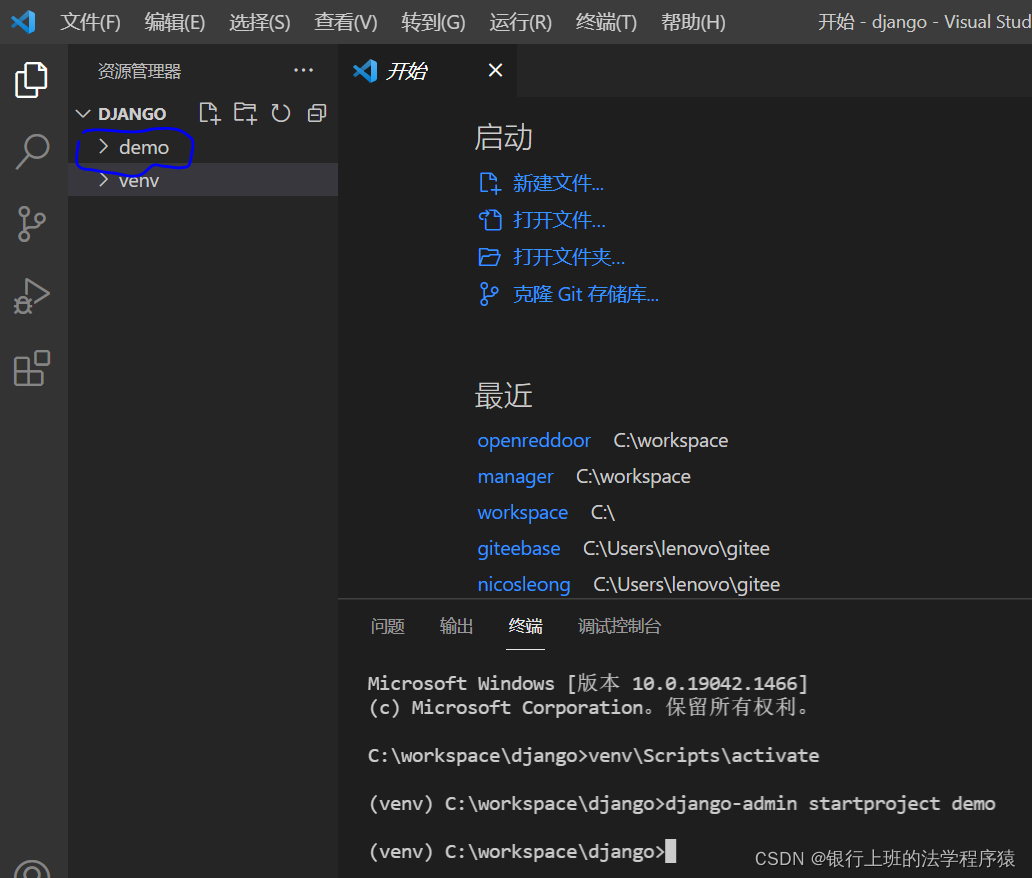Open the 文件(F) menu
This screenshot has height=878, width=1032.
(90, 22)
